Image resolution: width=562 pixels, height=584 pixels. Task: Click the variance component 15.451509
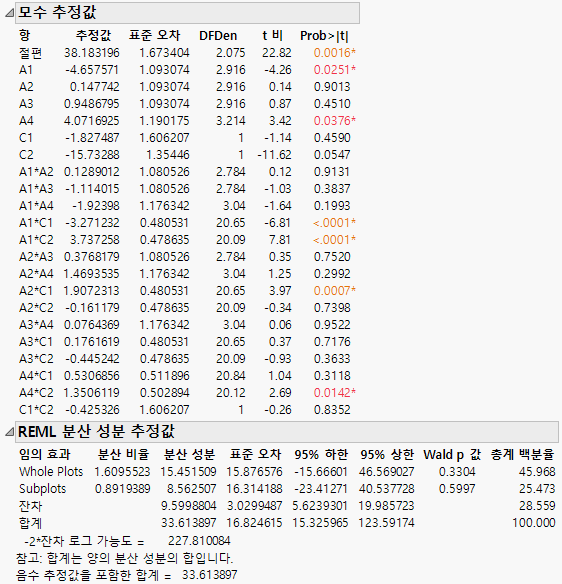click(188, 472)
